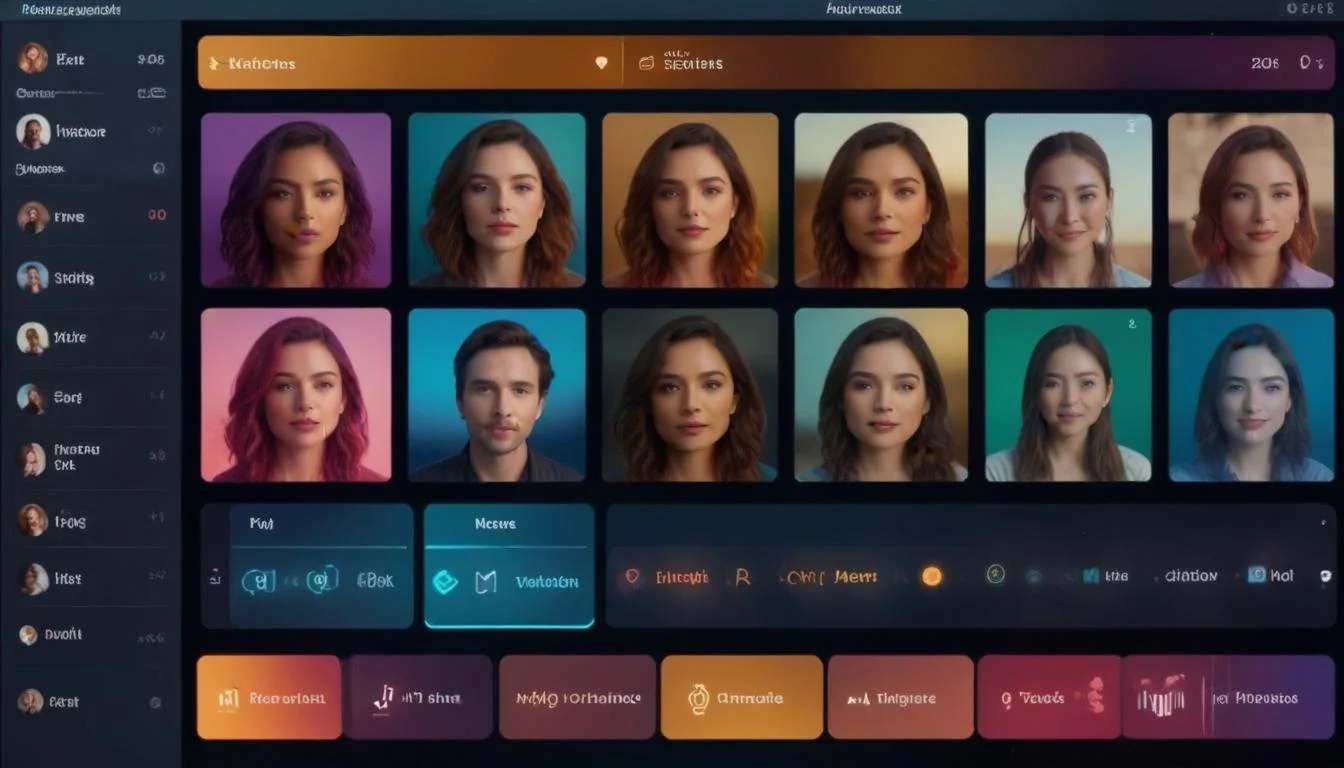The height and width of the screenshot is (768, 1344).
Task: Click the teal diamond icon in highlighted panel
Action: coord(445,582)
